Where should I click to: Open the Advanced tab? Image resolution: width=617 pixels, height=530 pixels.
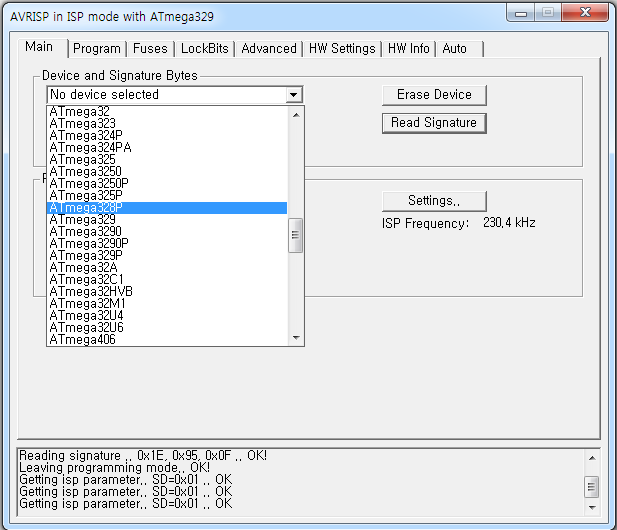pos(269,49)
